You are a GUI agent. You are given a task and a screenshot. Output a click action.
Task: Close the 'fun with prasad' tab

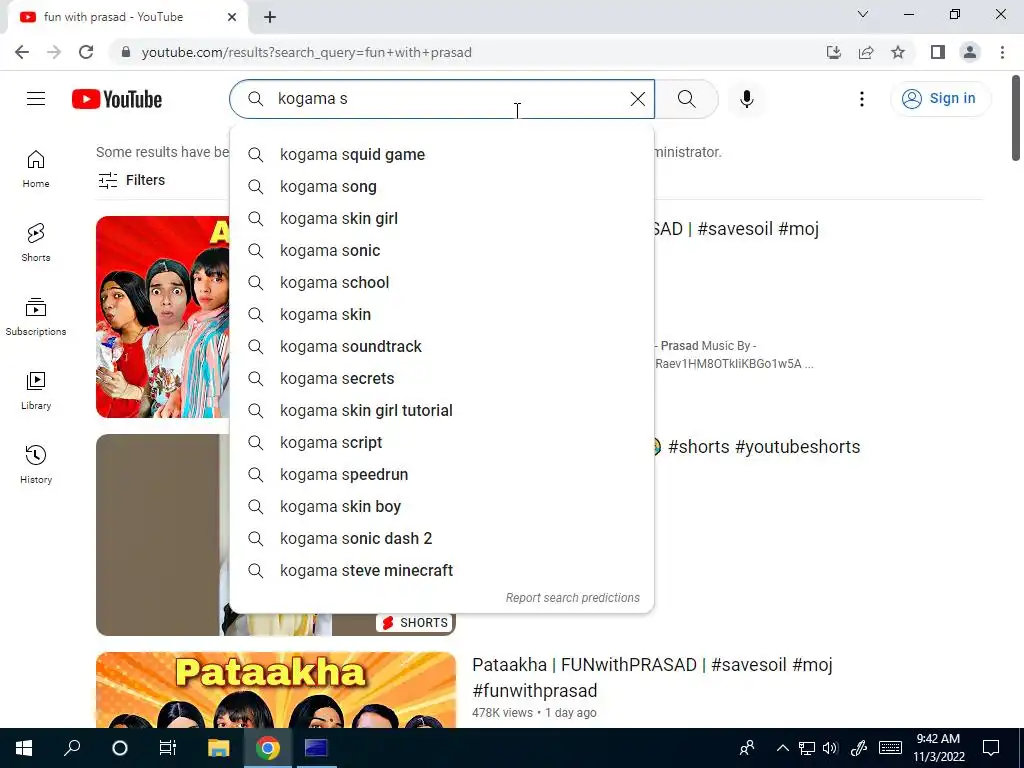232,17
